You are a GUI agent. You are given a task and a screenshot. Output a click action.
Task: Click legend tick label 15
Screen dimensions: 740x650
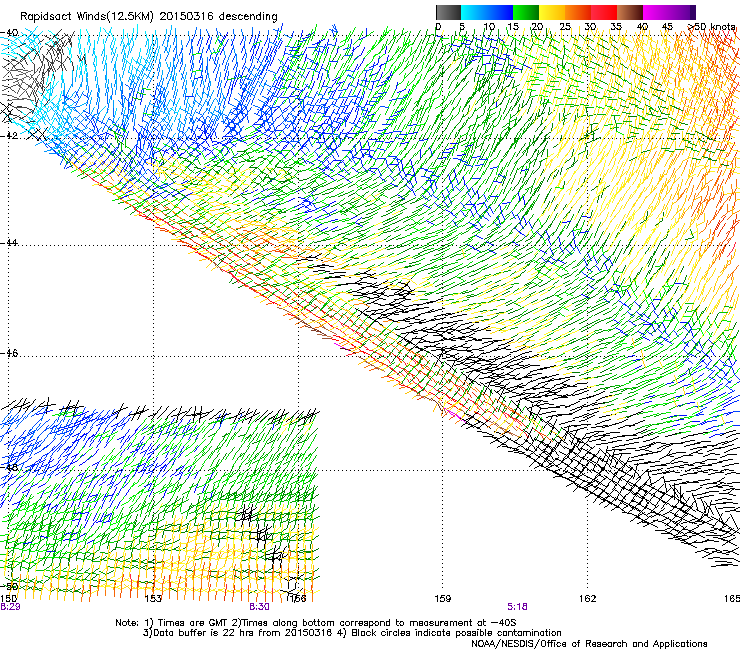(x=513, y=27)
